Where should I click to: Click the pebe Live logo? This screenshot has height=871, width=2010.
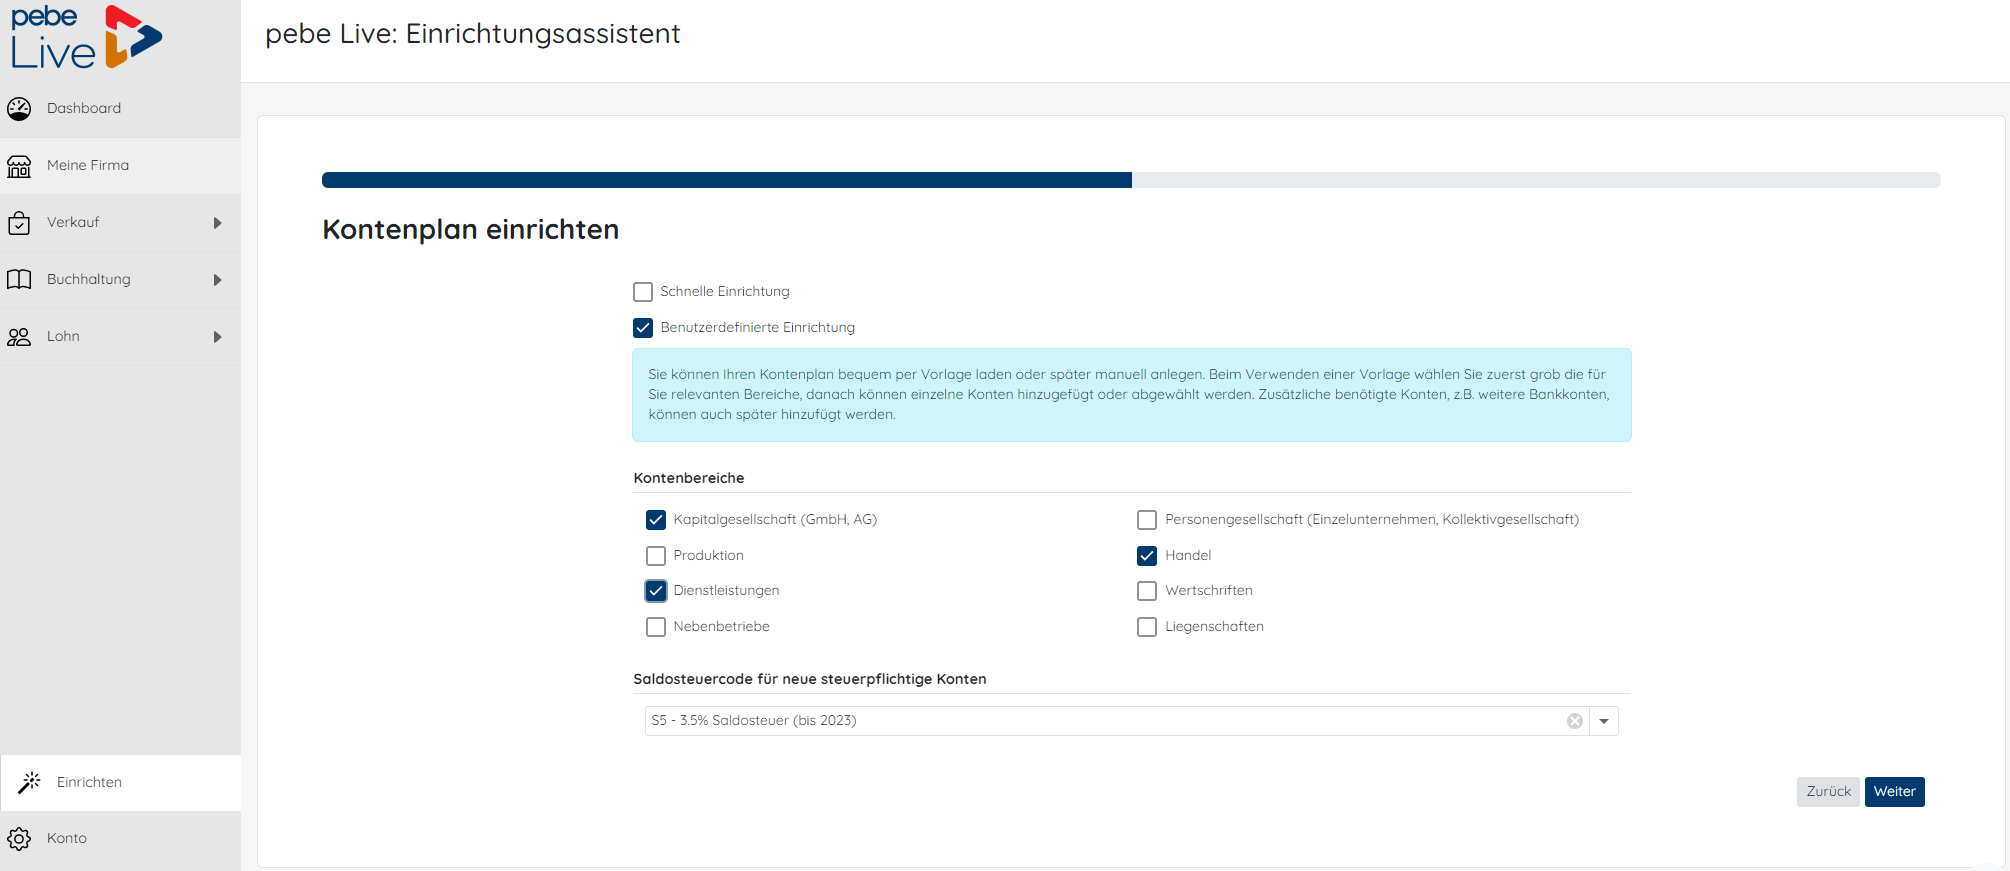tap(86, 38)
